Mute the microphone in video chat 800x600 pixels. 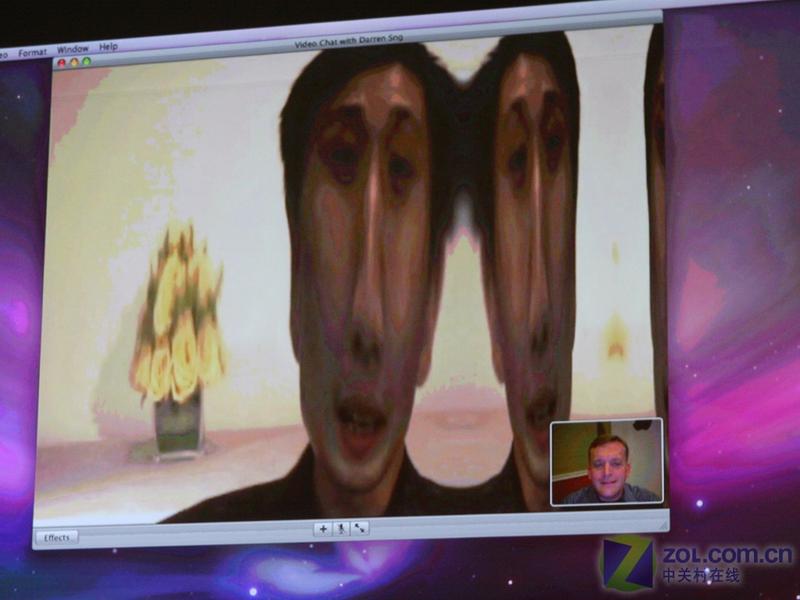[341, 529]
